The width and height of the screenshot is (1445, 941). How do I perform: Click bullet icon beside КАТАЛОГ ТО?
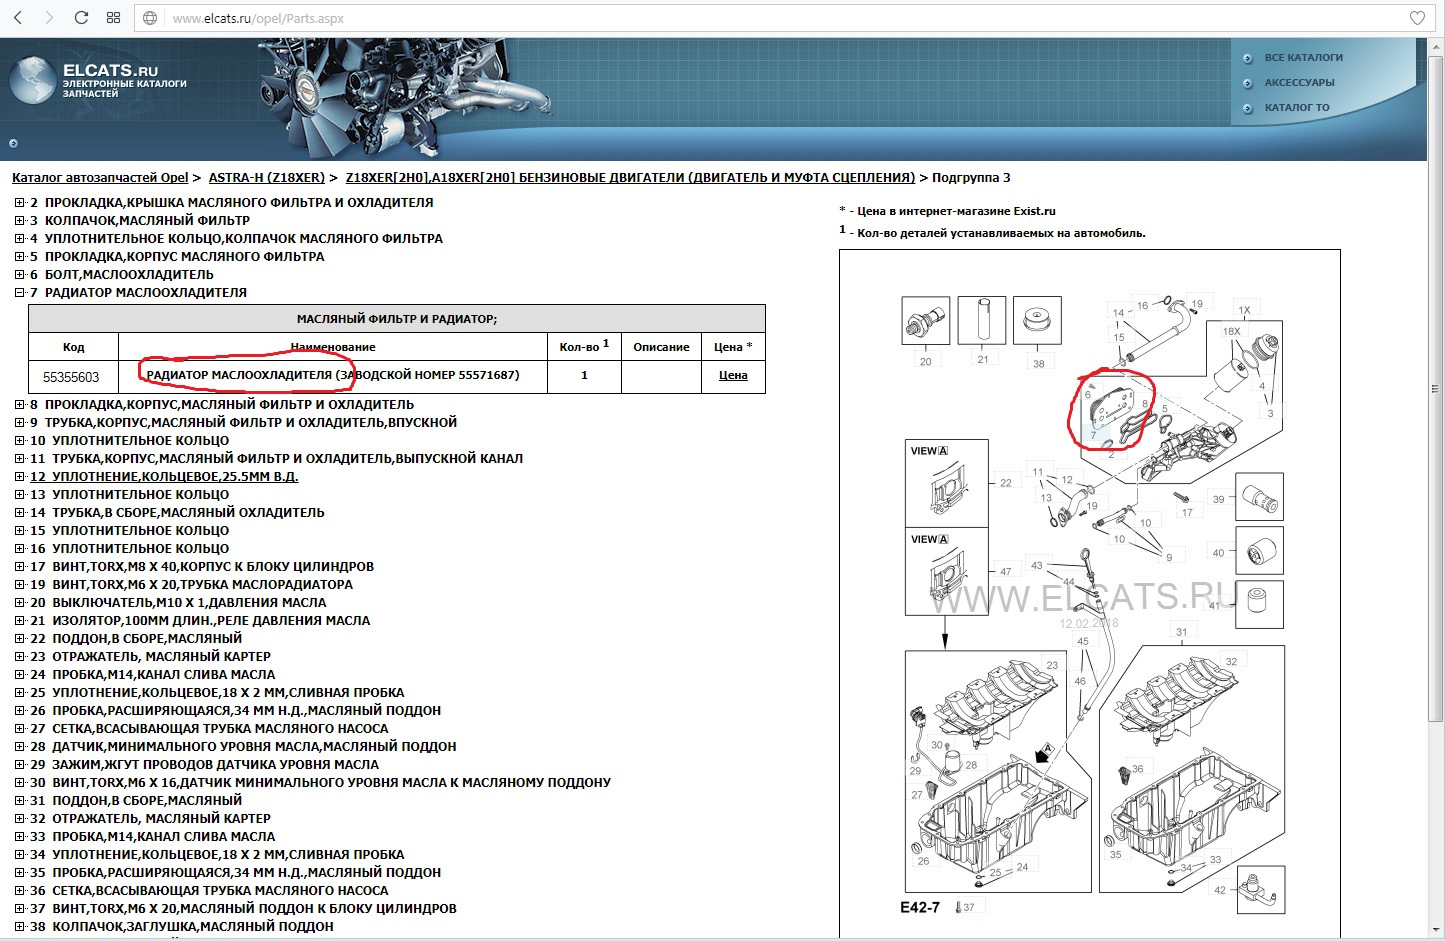point(1247,108)
